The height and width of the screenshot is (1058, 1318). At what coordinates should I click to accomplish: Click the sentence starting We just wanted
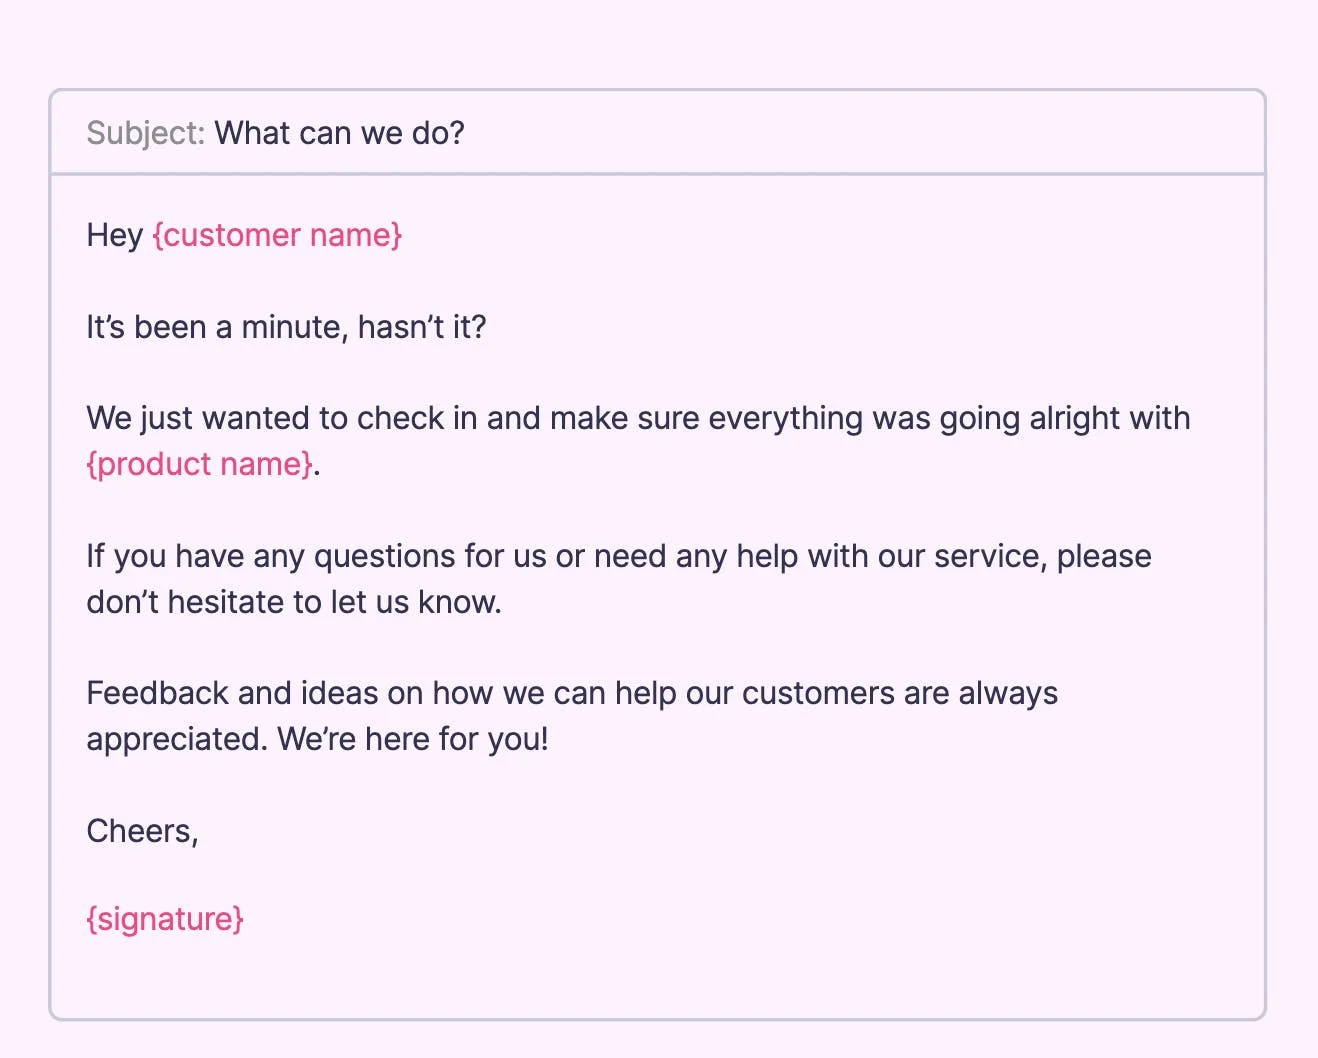638,441
